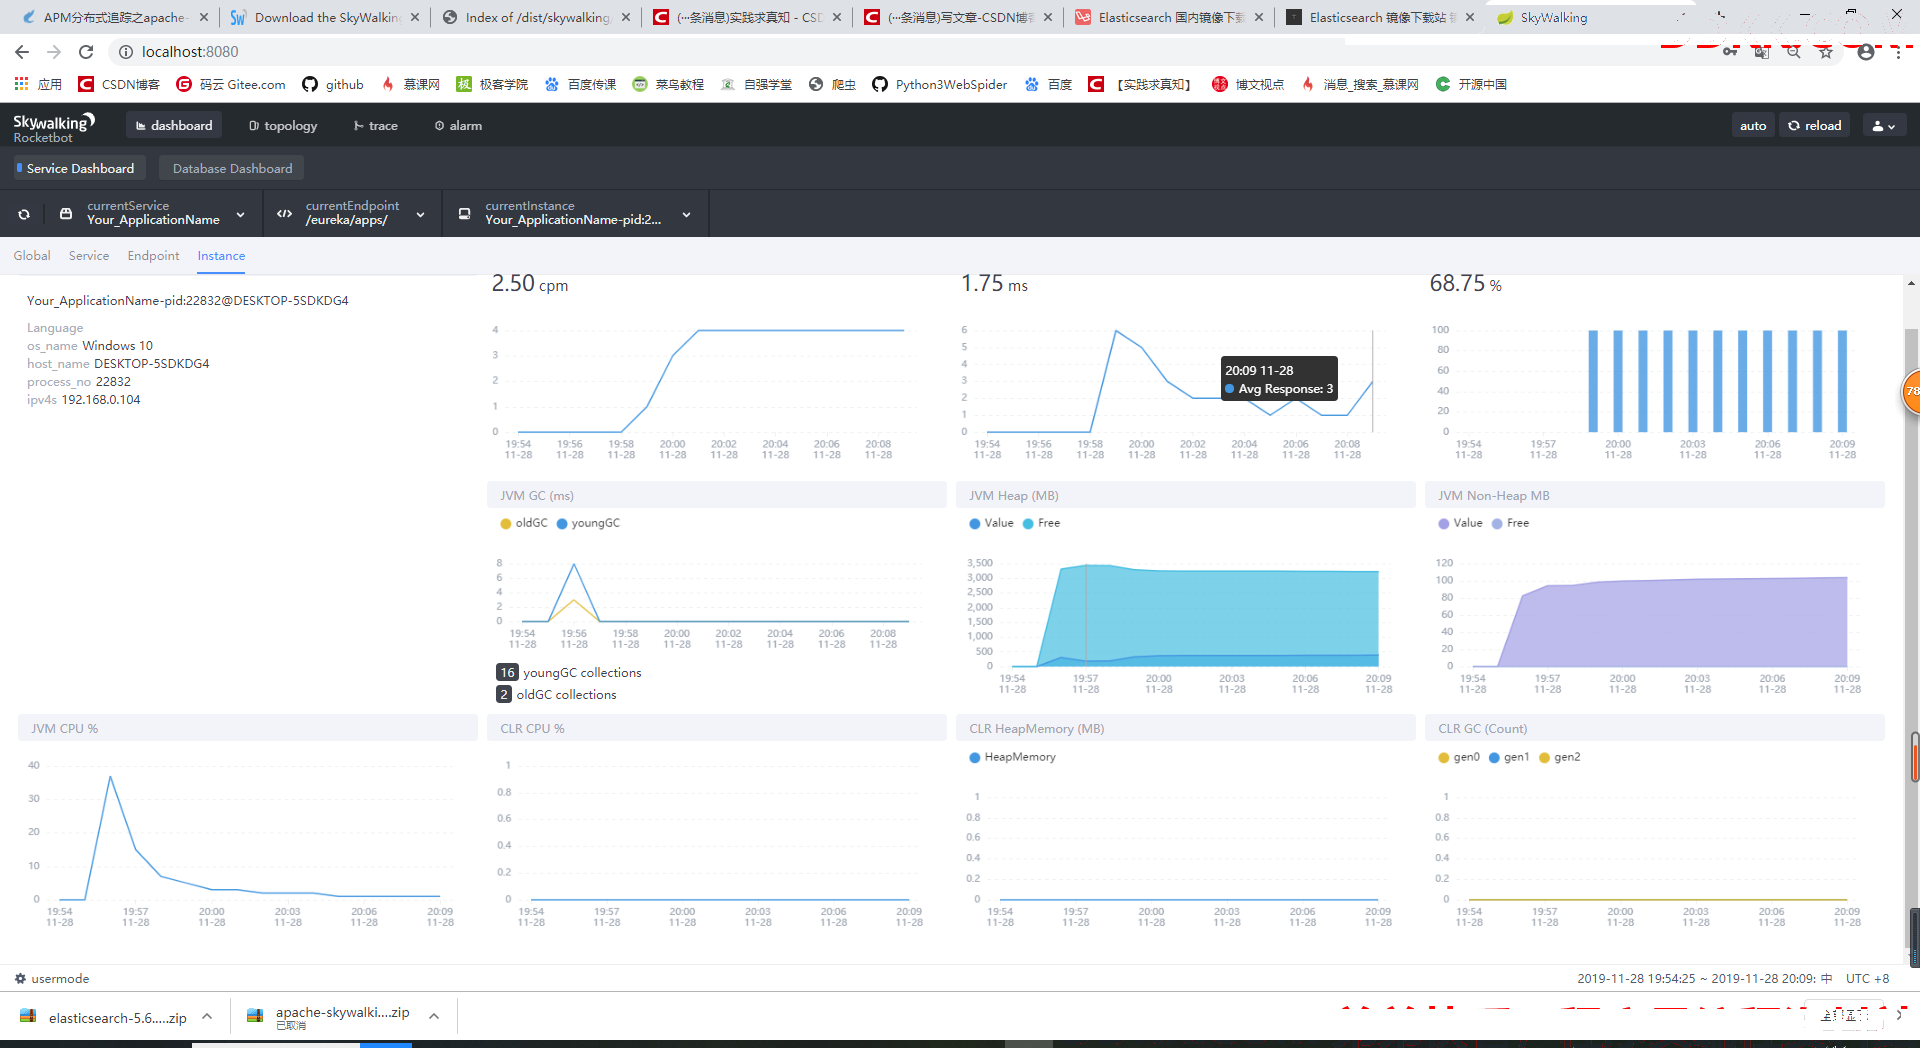Viewport: 1920px width, 1048px height.
Task: Open the Chrome apps grid bookmark
Action: (21, 84)
